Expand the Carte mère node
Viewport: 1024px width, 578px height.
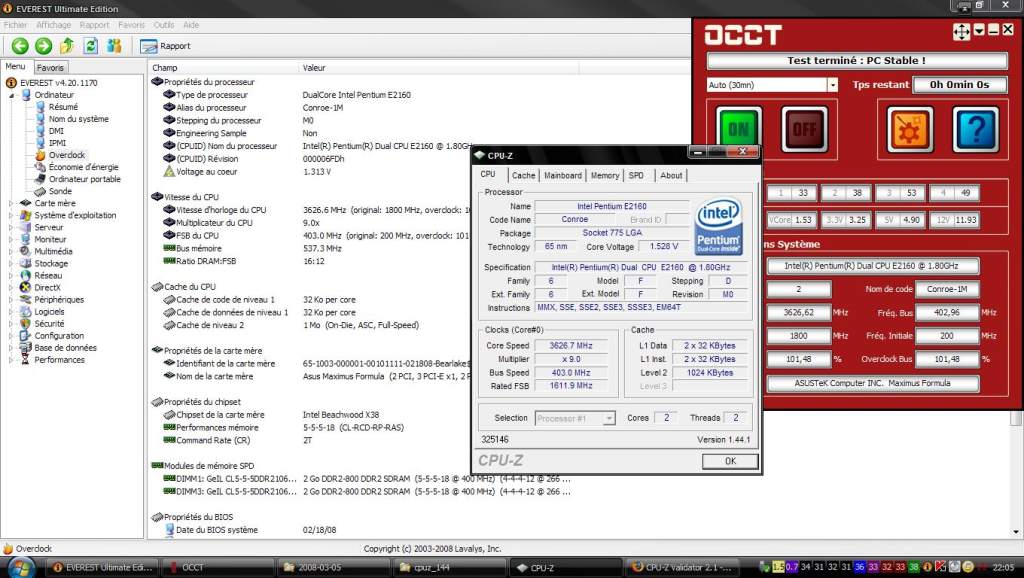[x=11, y=203]
